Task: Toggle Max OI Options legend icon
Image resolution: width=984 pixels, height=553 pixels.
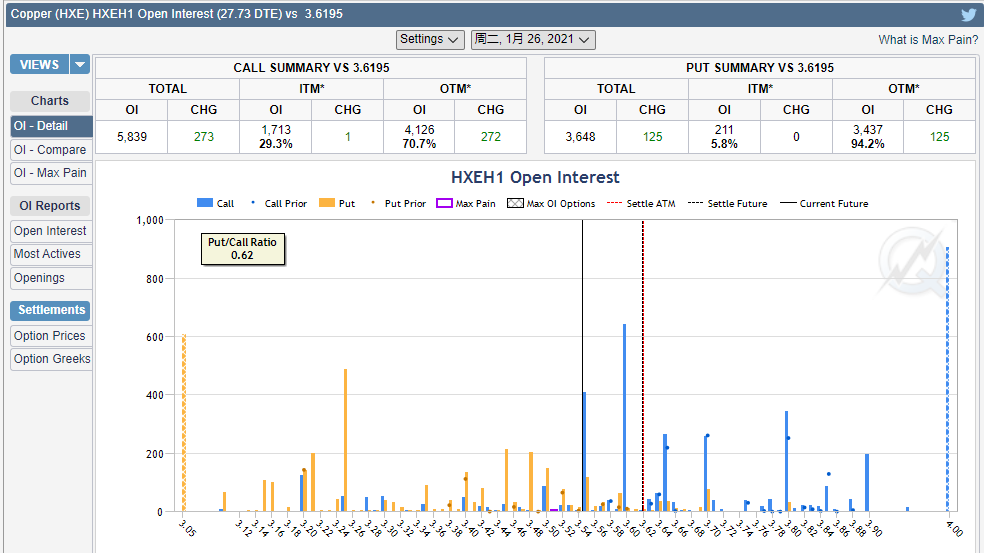Action: 515,204
